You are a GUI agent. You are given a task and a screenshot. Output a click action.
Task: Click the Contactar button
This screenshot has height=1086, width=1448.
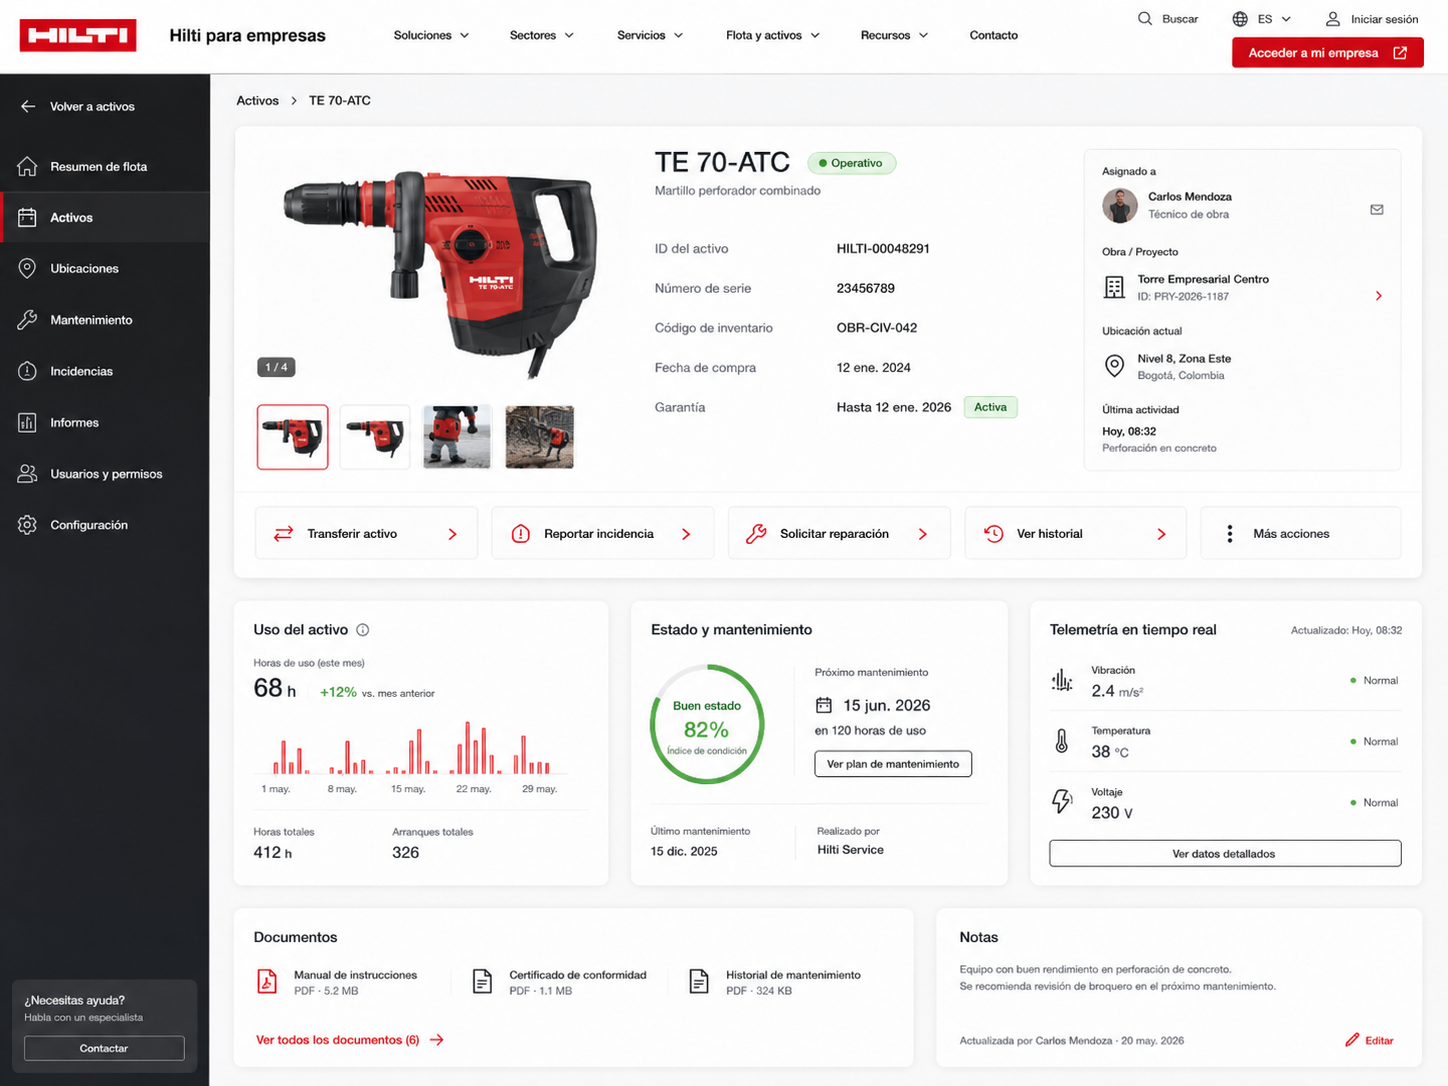[104, 1048]
